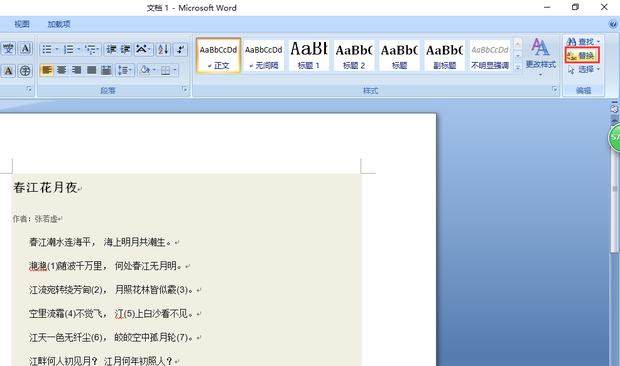Select the 正文 style
Viewport: 620px width, 366px height.
tap(218, 56)
